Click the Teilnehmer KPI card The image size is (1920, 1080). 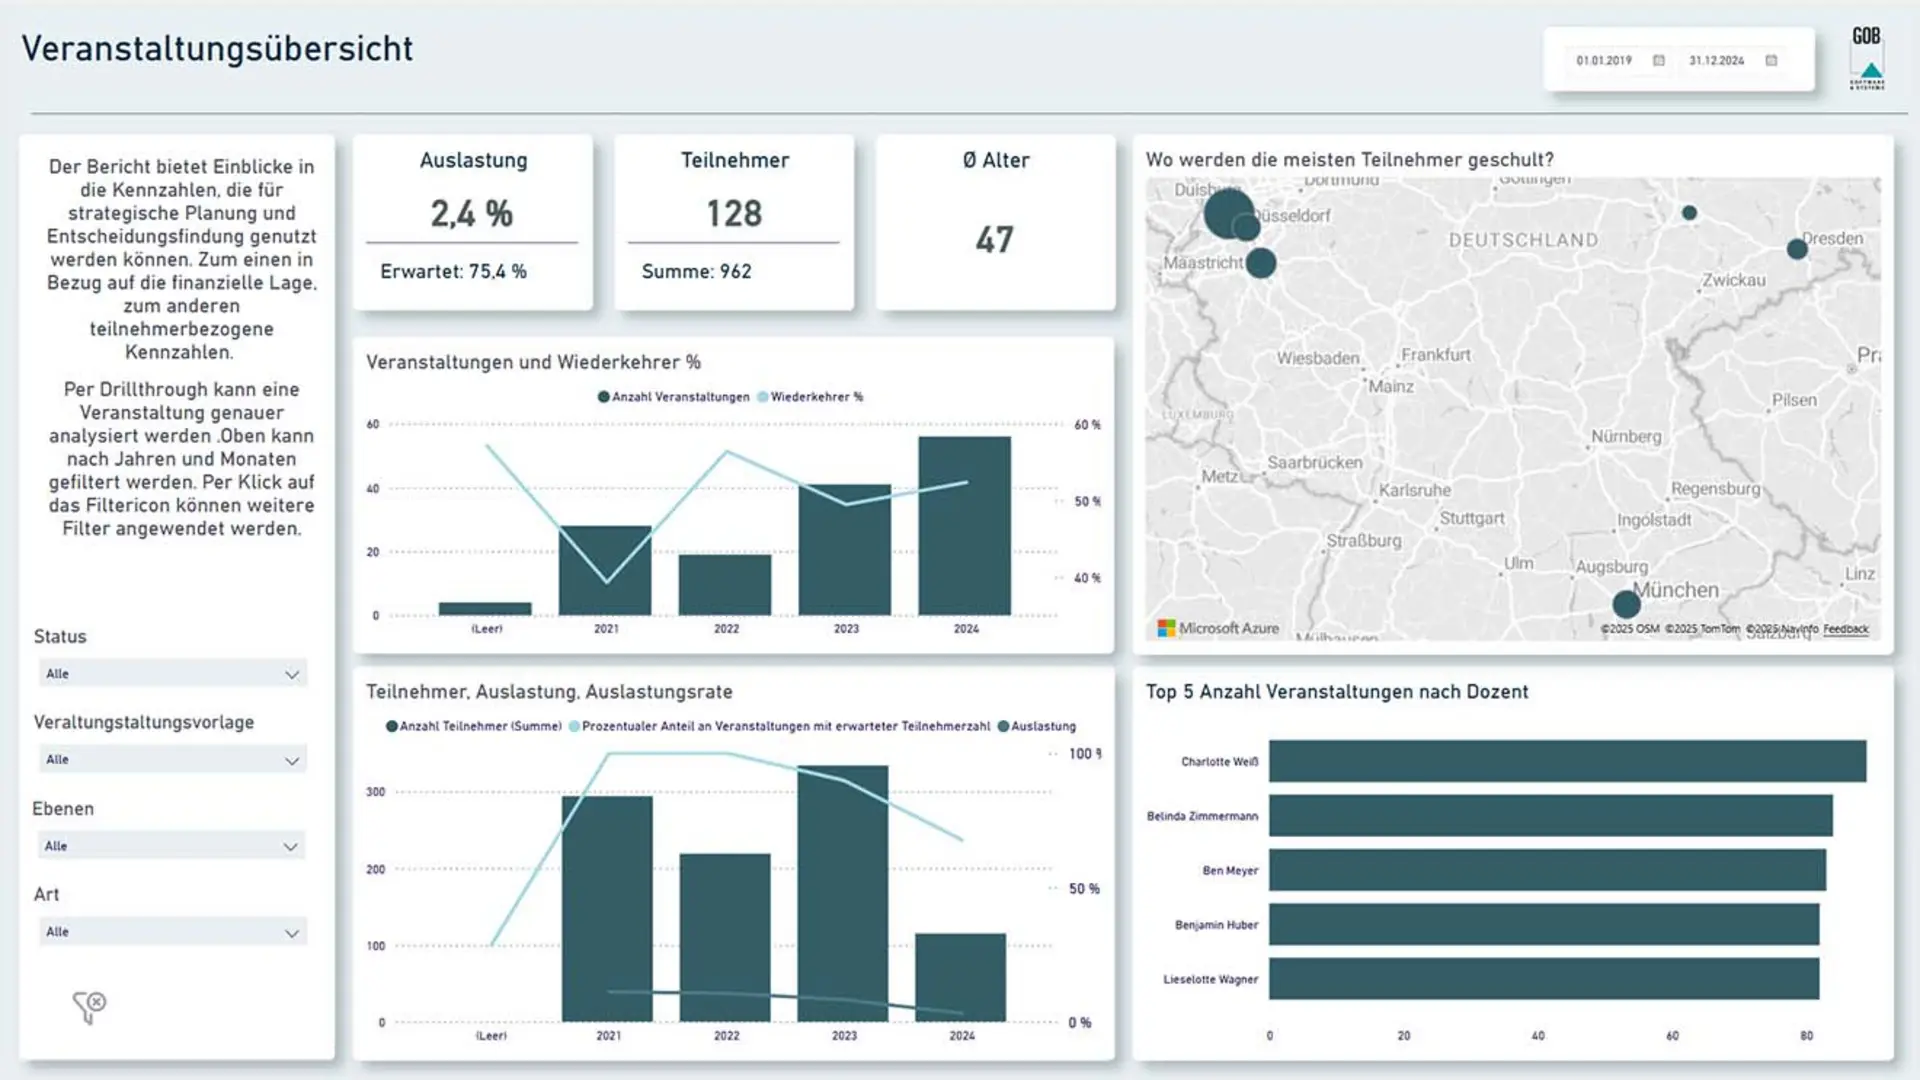point(733,214)
